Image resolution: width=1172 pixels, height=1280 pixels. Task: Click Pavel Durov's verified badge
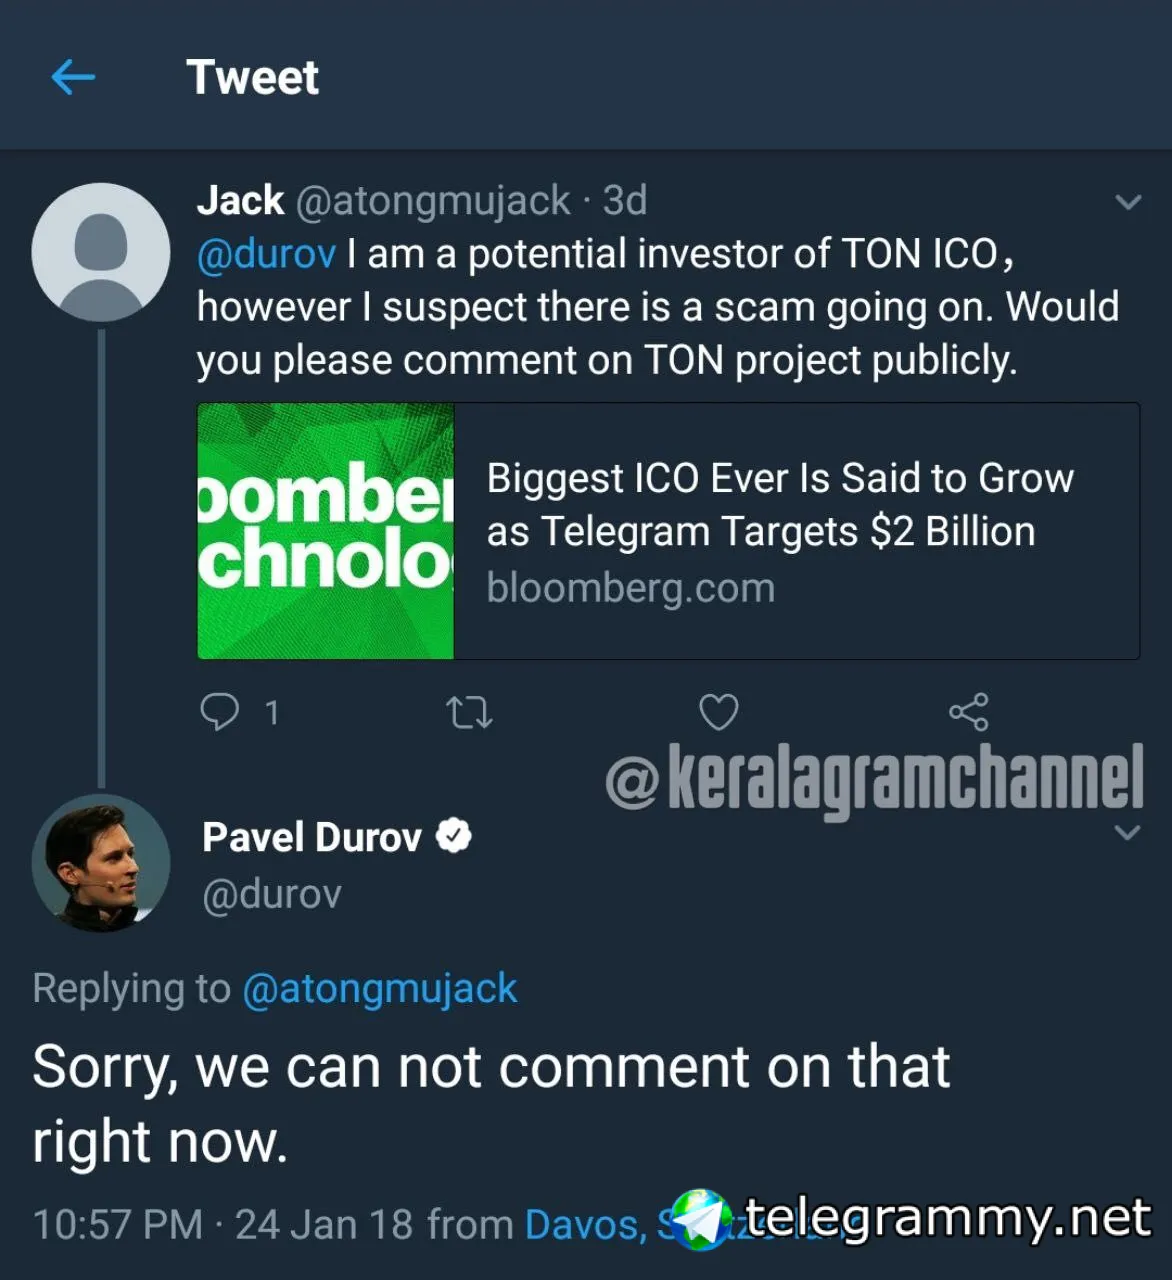point(454,836)
